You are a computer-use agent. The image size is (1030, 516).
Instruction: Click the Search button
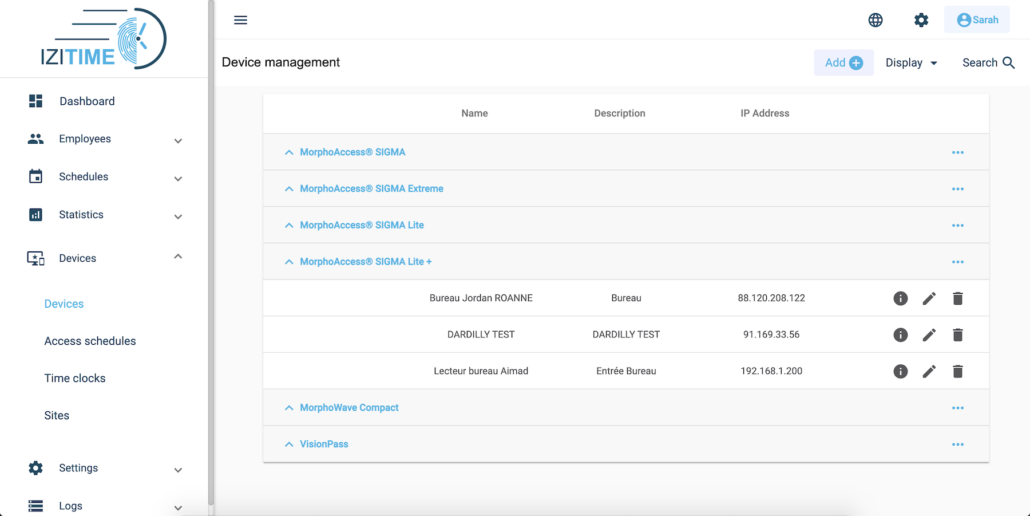tap(988, 62)
